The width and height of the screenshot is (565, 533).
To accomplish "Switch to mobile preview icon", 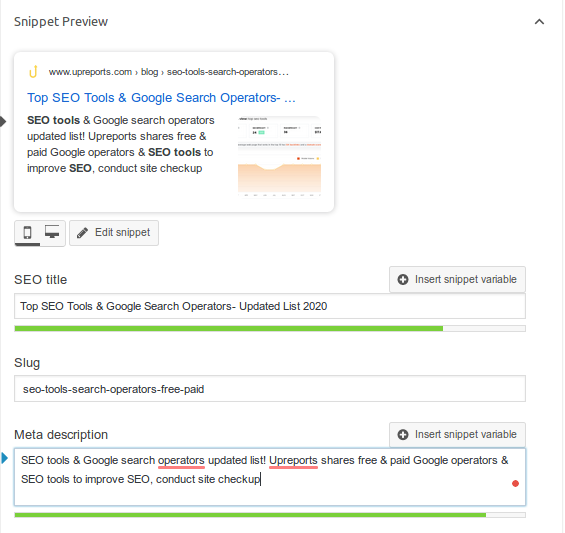I will point(27,232).
